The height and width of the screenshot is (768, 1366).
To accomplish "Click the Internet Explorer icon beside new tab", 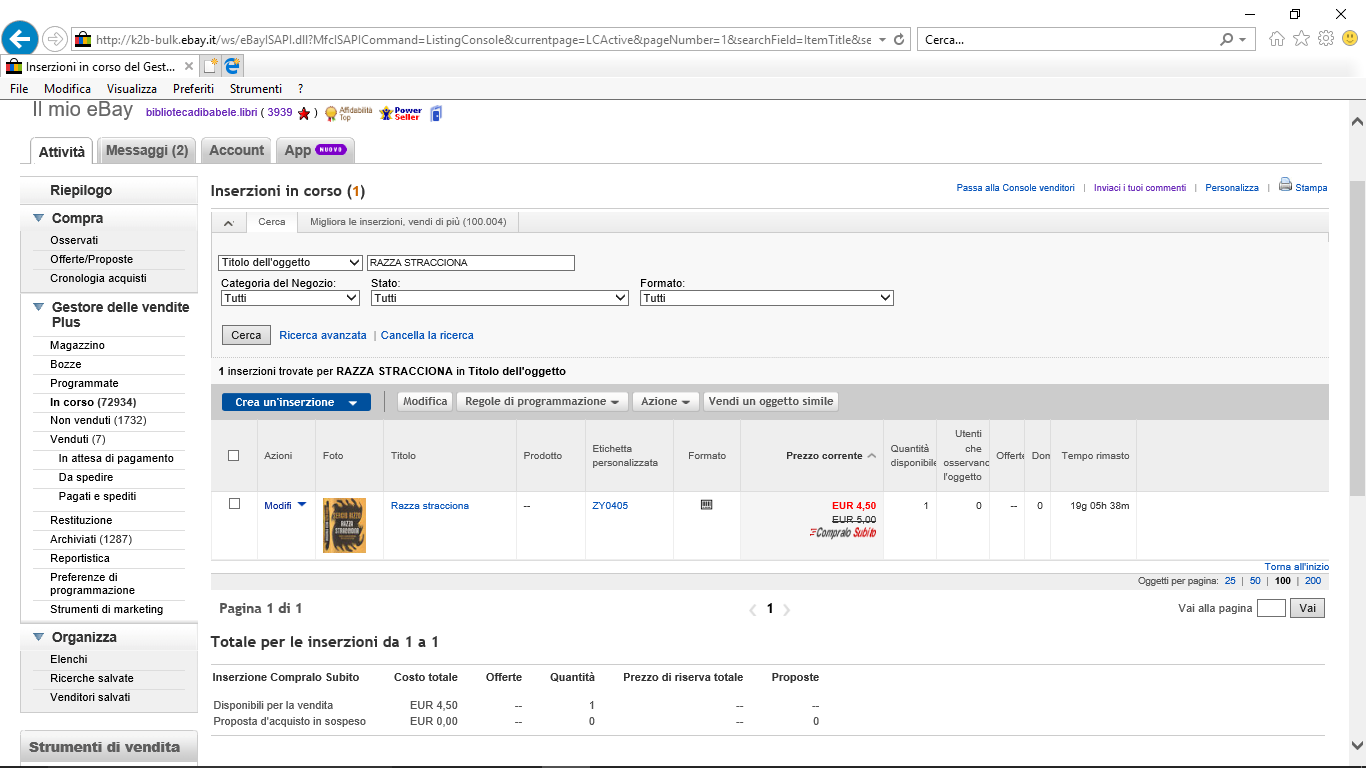I will point(233,66).
